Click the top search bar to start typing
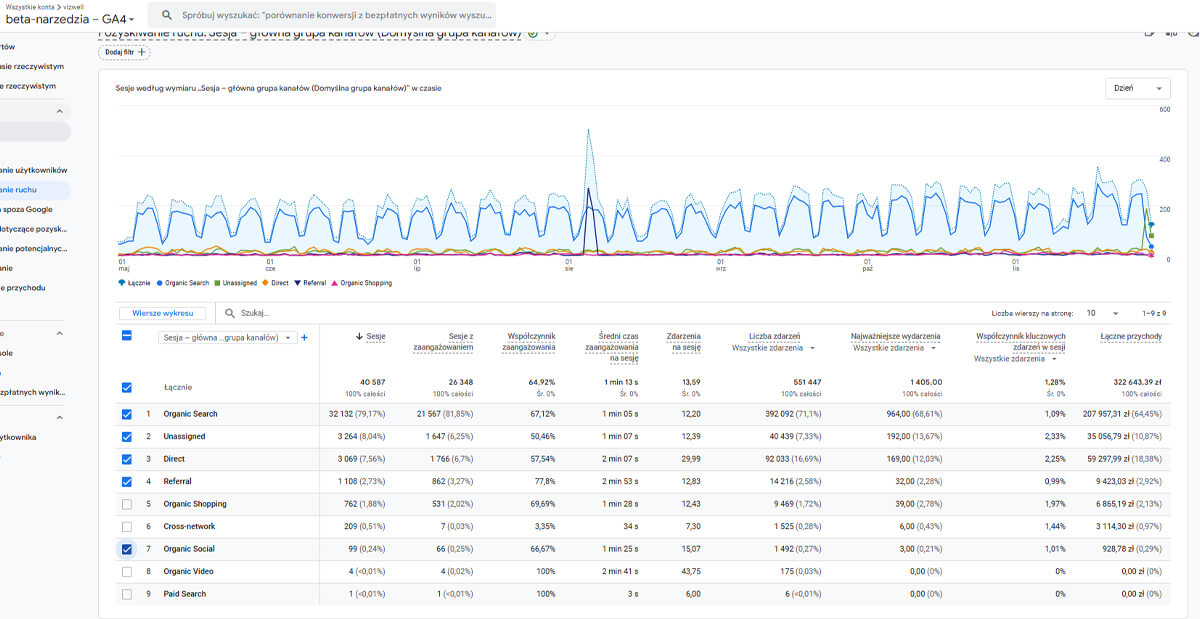This screenshot has height=619, width=1200. click(330, 15)
